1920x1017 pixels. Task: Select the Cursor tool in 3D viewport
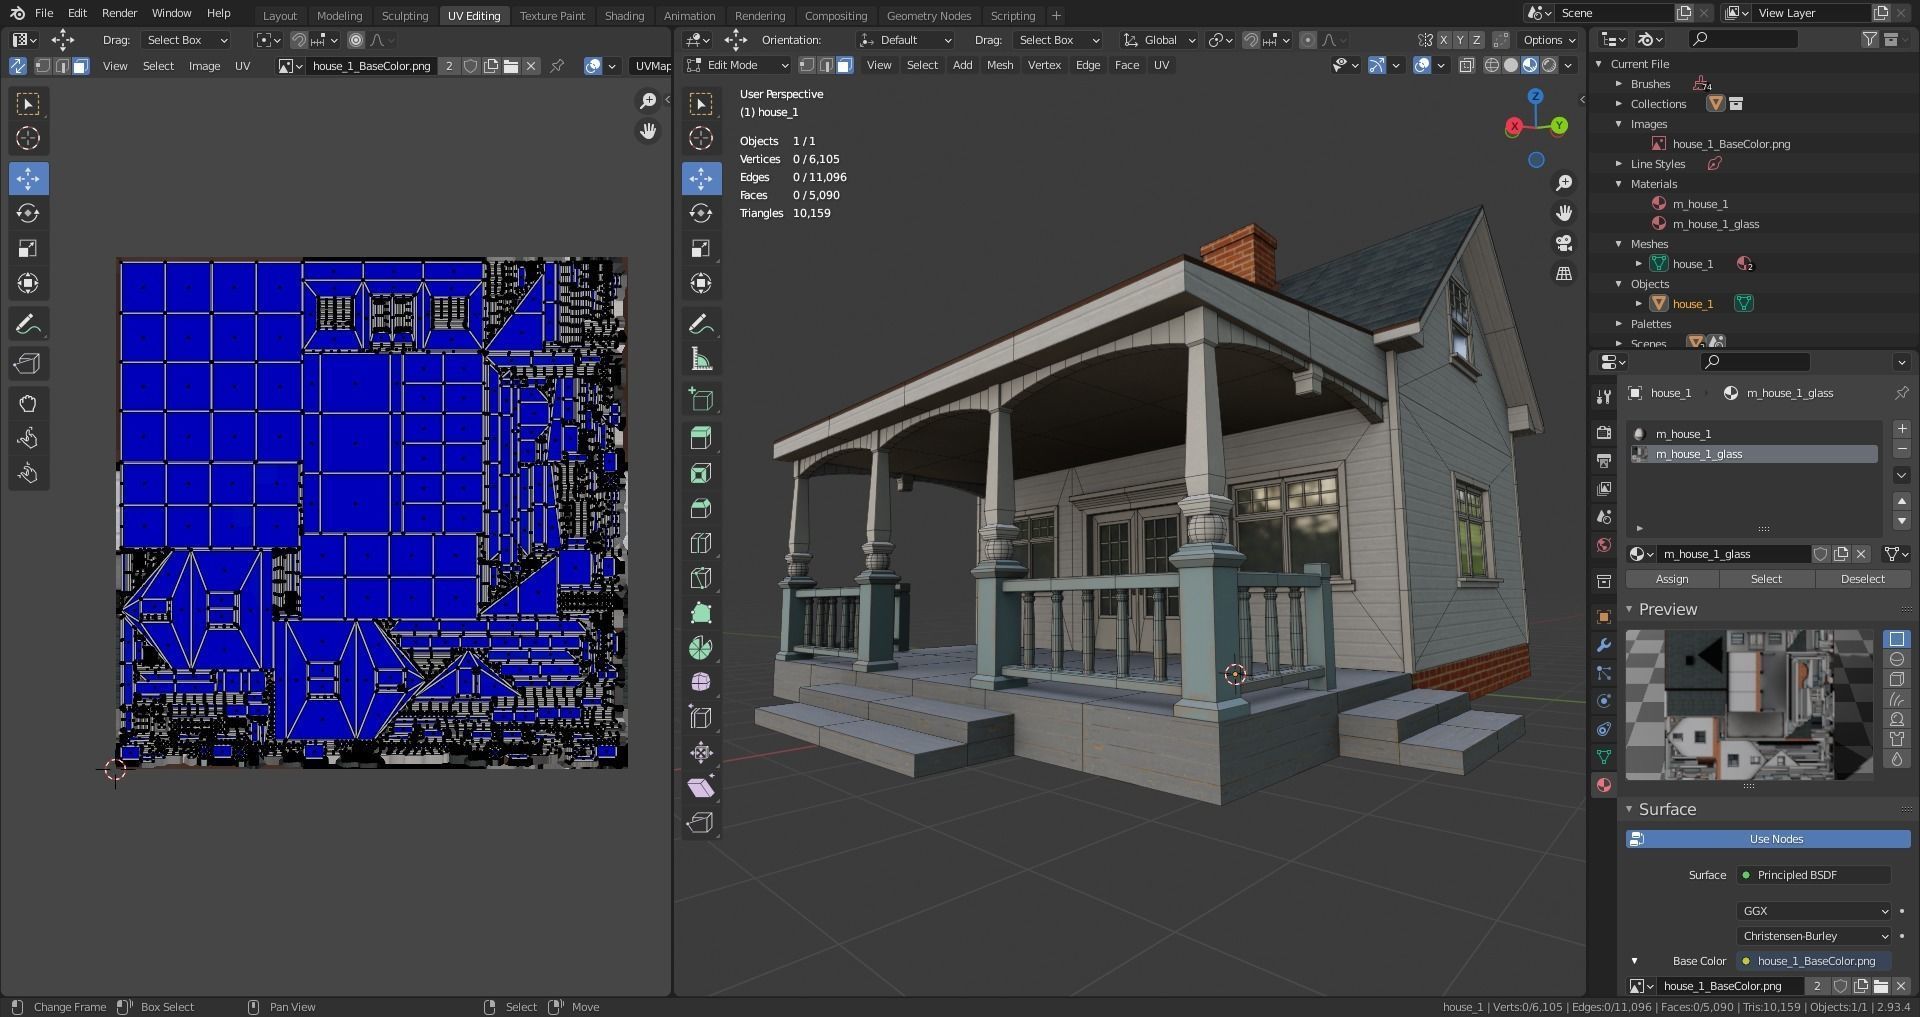point(701,138)
